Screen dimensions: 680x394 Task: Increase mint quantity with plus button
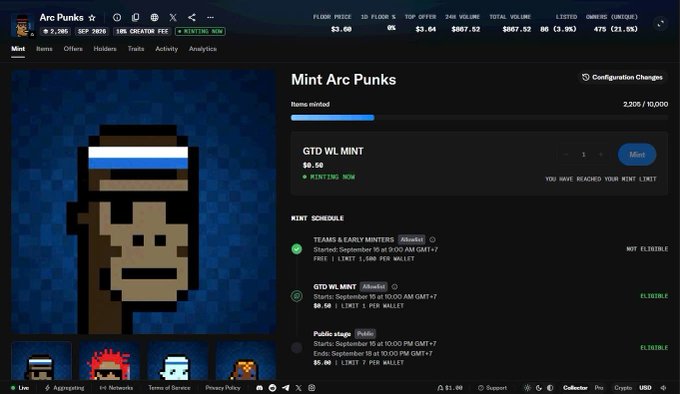tap(601, 155)
